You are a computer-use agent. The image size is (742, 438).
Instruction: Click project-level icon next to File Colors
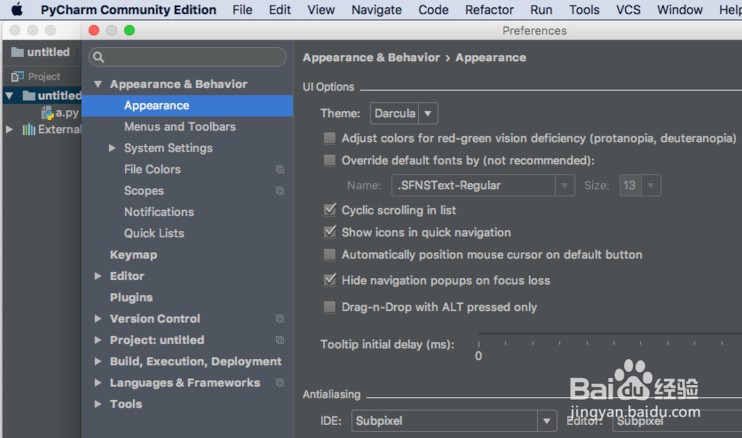click(x=280, y=170)
